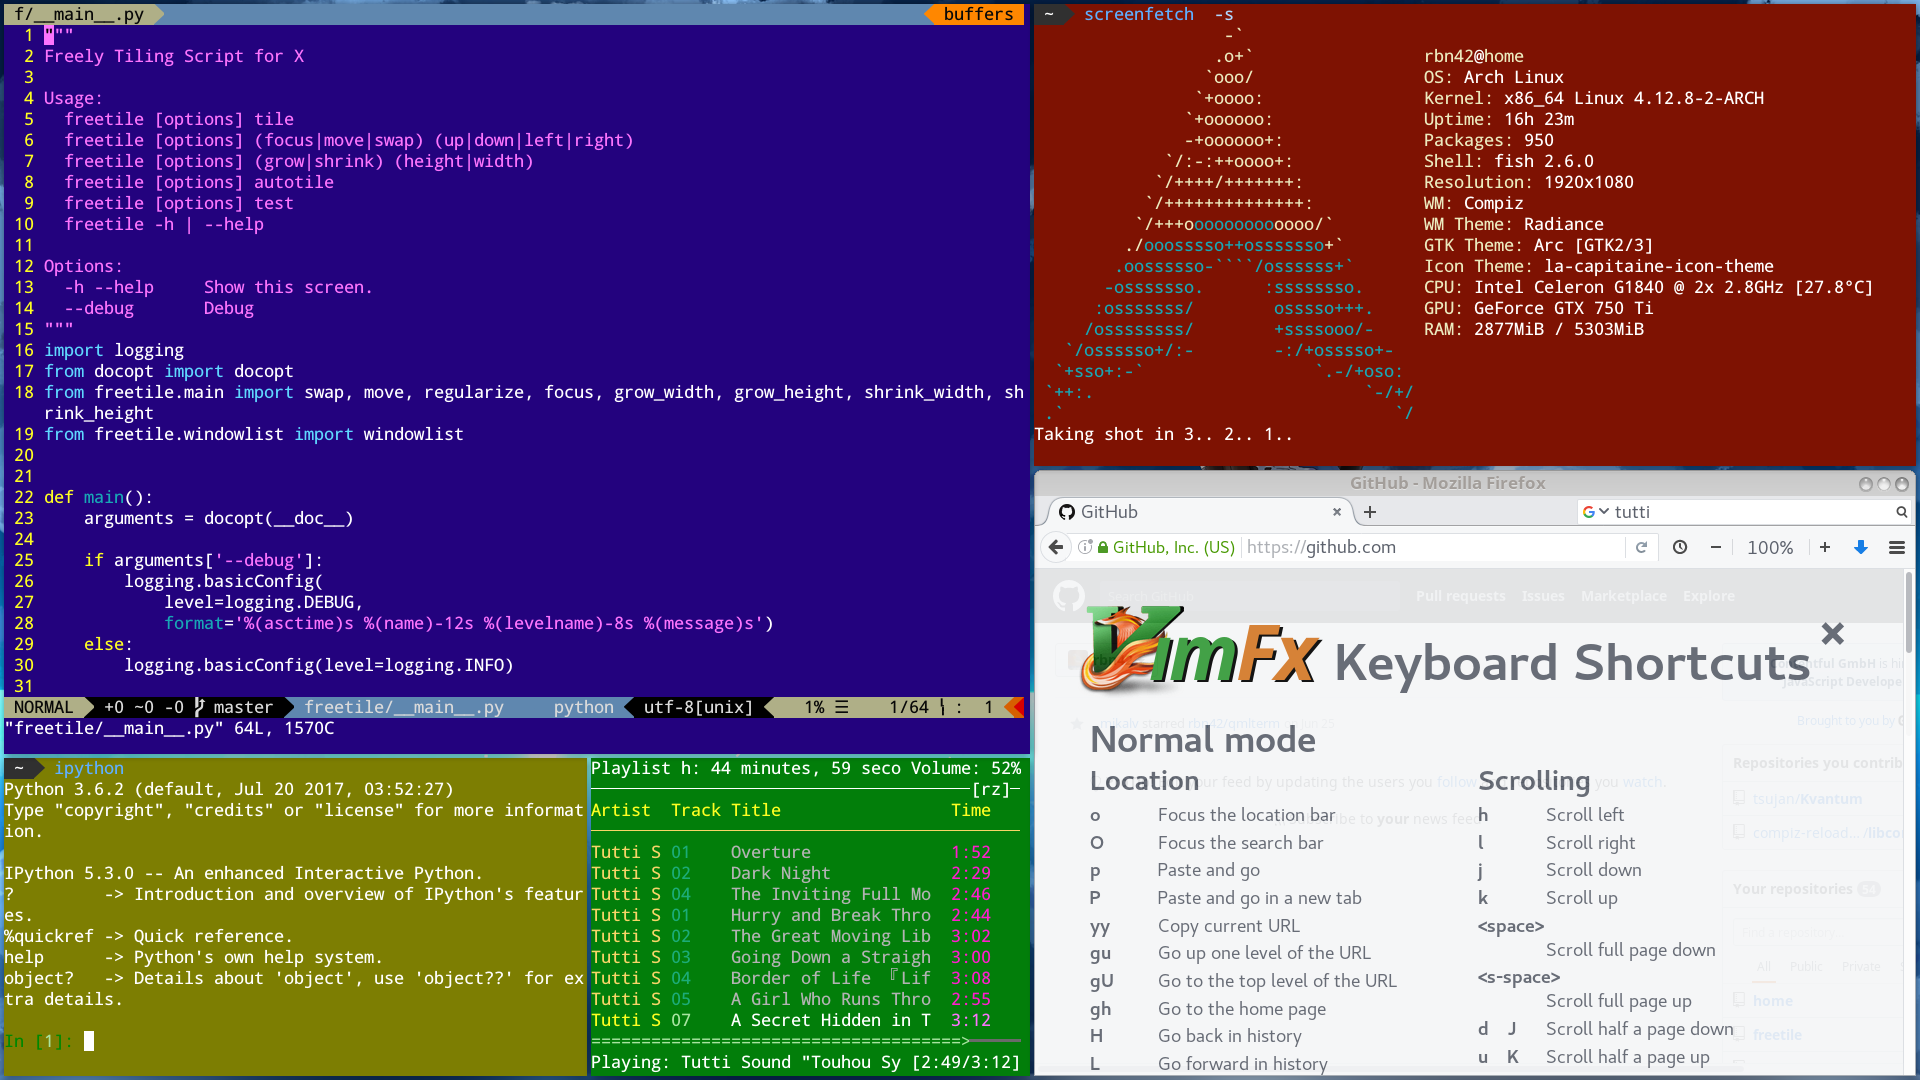Click the search magnifier icon
The height and width of the screenshot is (1080, 1920).
(x=1901, y=512)
